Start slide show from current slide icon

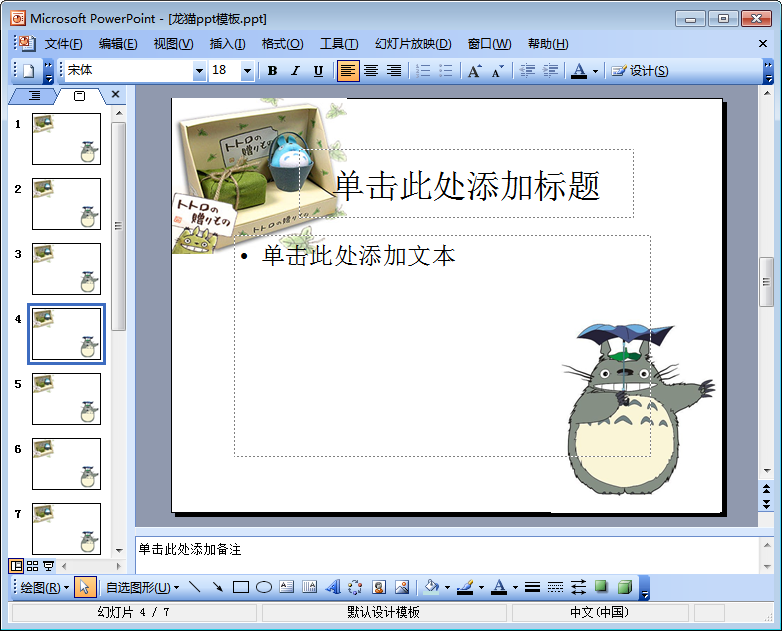(x=49, y=566)
